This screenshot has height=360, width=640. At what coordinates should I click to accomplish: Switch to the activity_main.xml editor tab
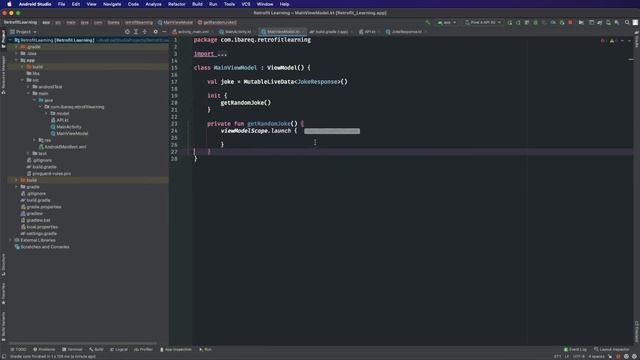[x=191, y=32]
